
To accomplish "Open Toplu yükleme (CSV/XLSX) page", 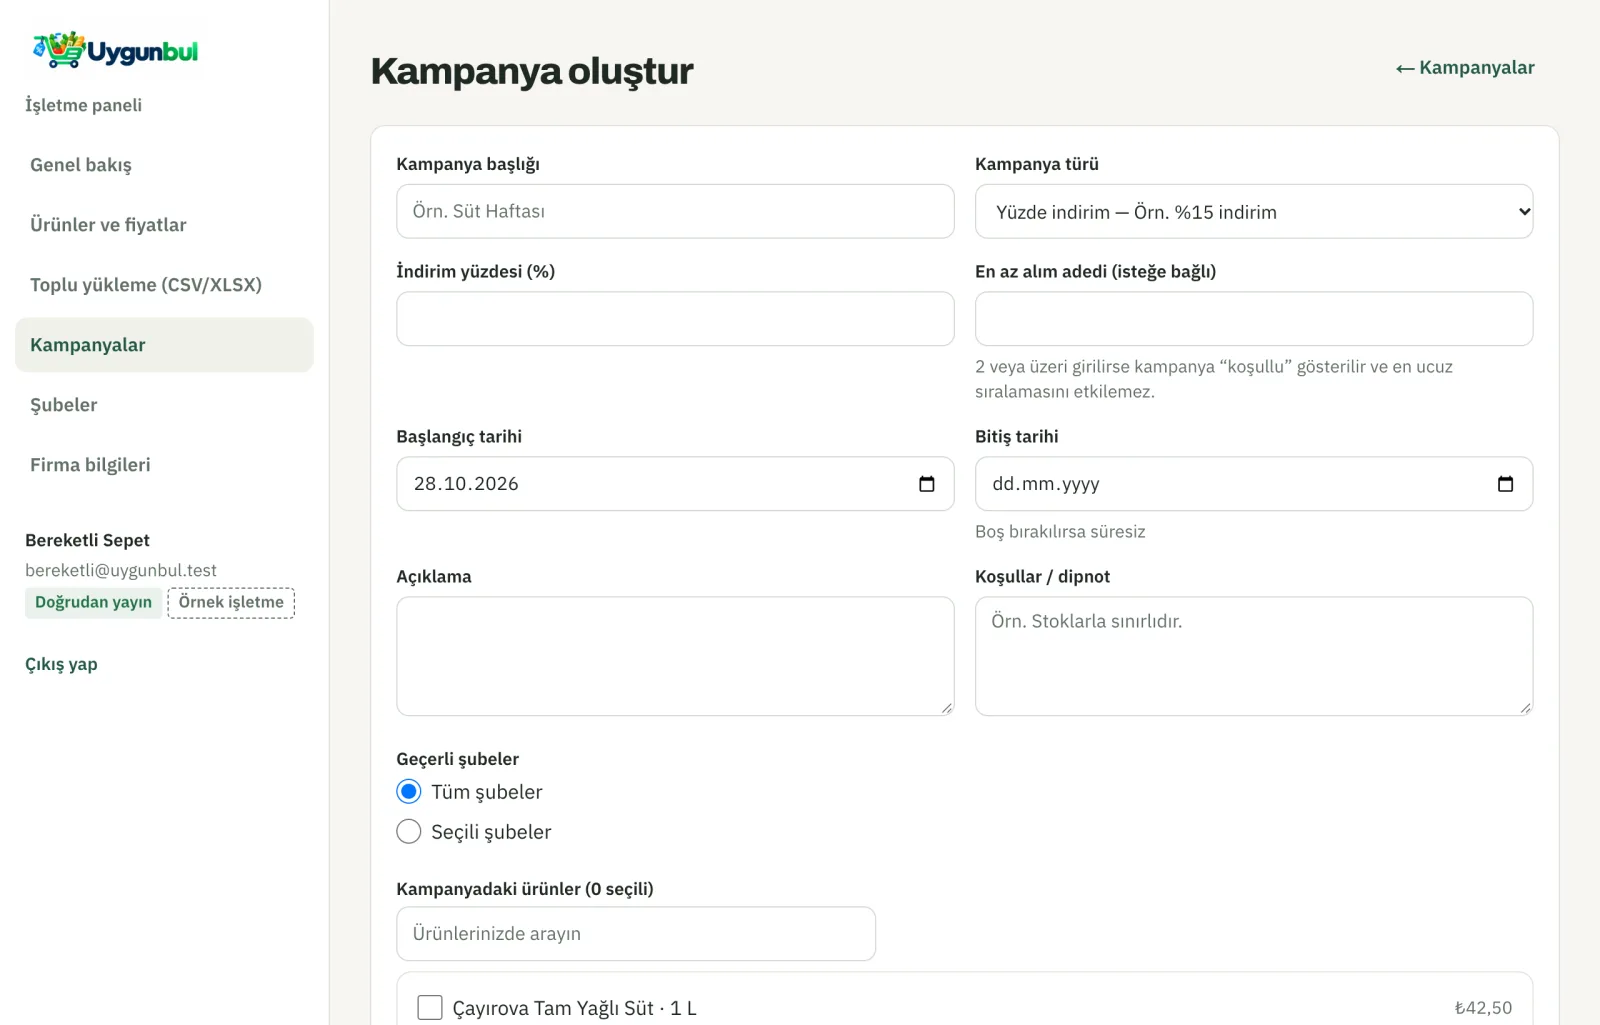I will [164, 285].
